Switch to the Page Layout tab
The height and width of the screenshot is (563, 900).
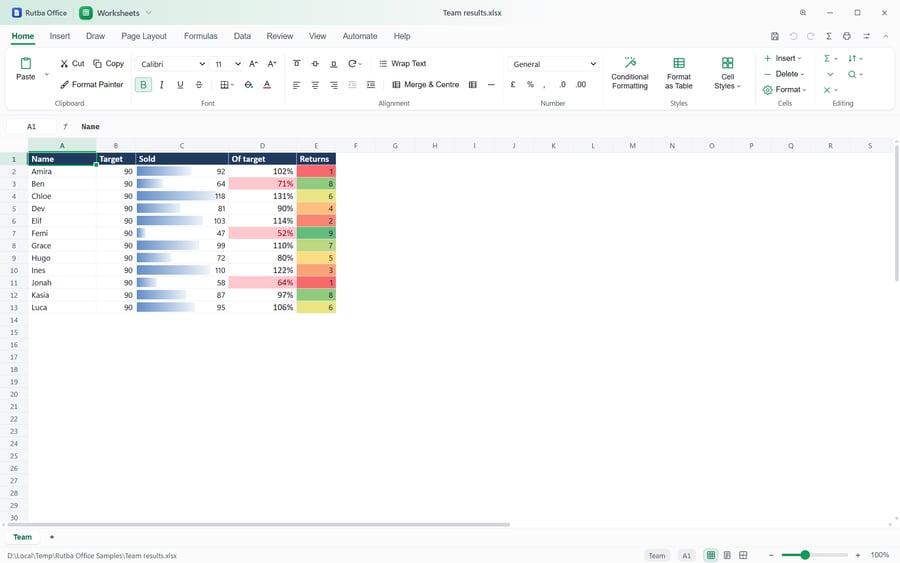pyautogui.click(x=143, y=36)
